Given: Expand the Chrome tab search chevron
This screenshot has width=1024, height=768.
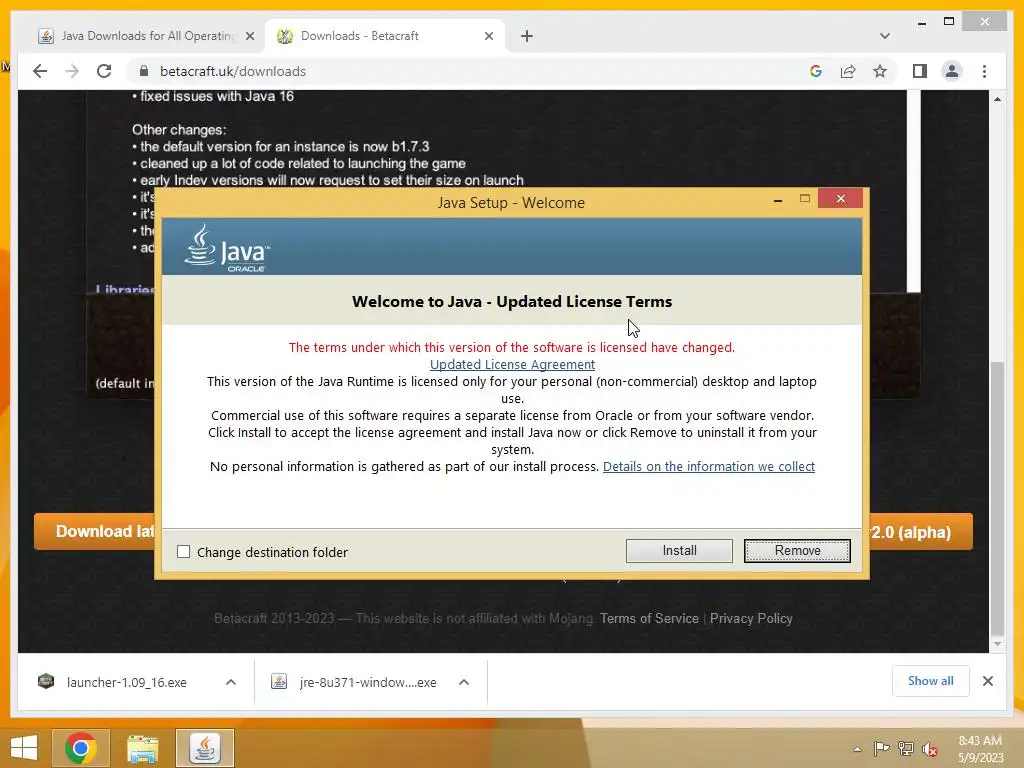Looking at the screenshot, I should [884, 36].
